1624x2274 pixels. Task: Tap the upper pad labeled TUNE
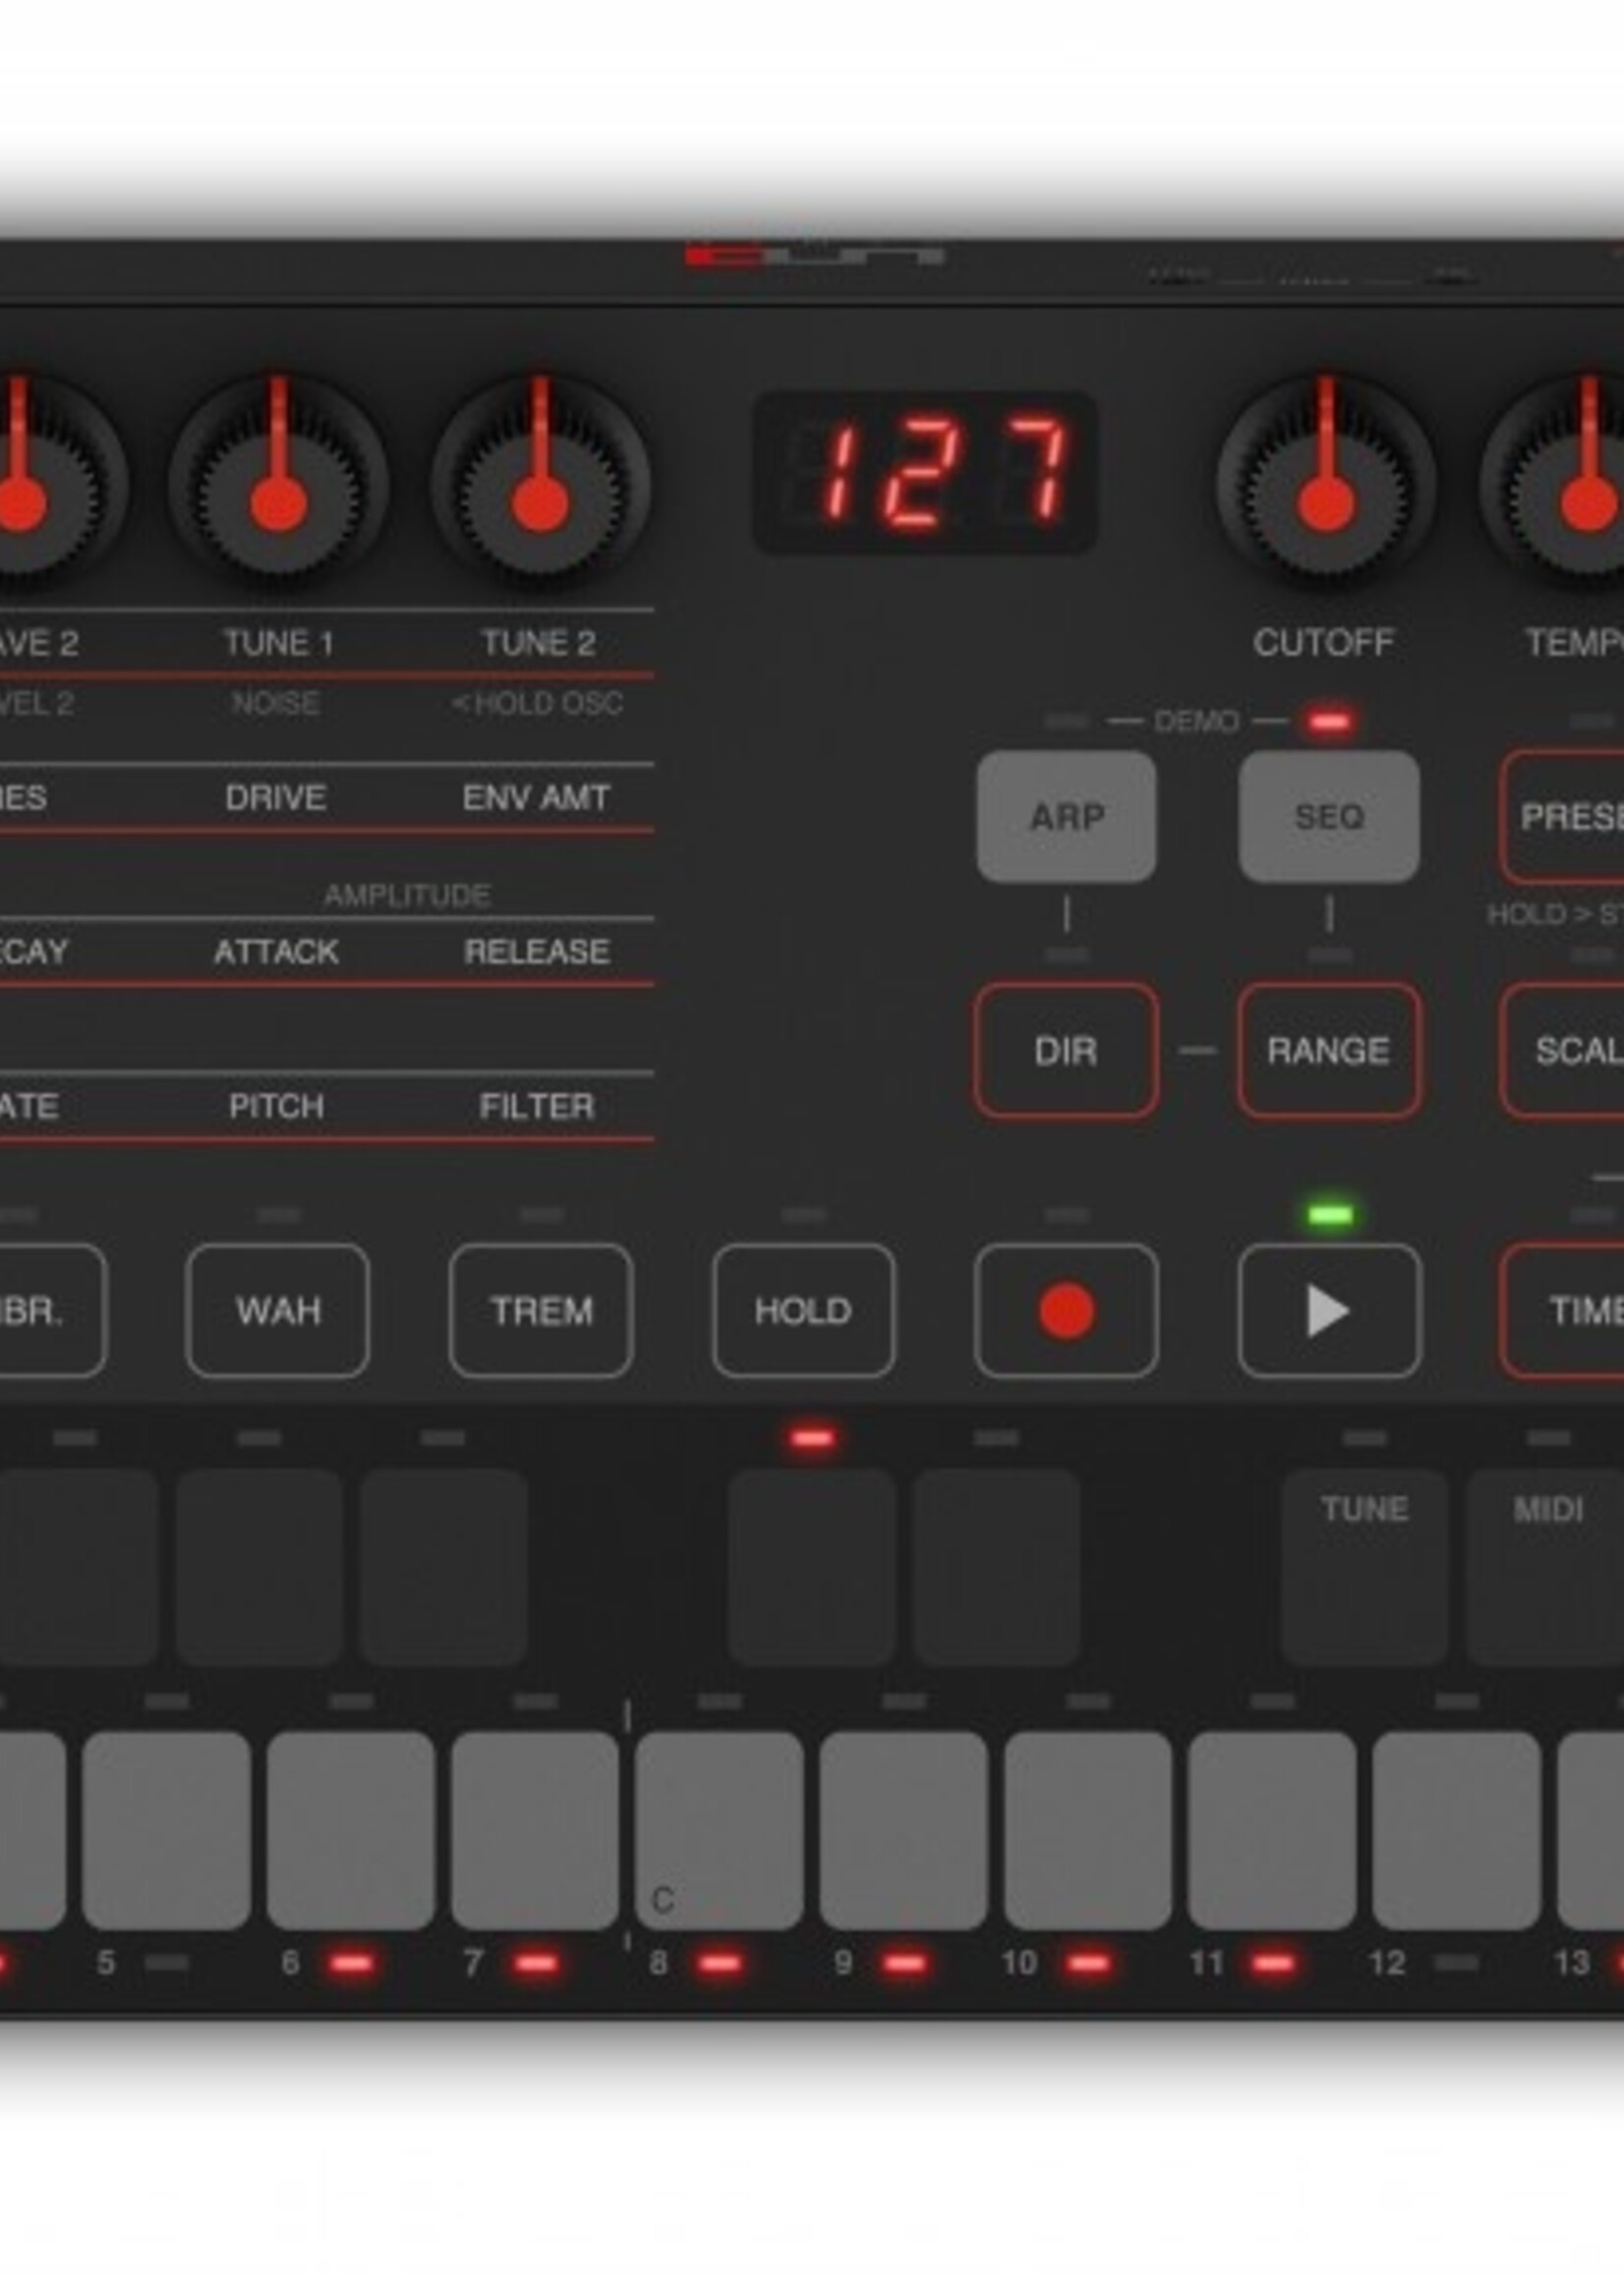pos(1364,1567)
